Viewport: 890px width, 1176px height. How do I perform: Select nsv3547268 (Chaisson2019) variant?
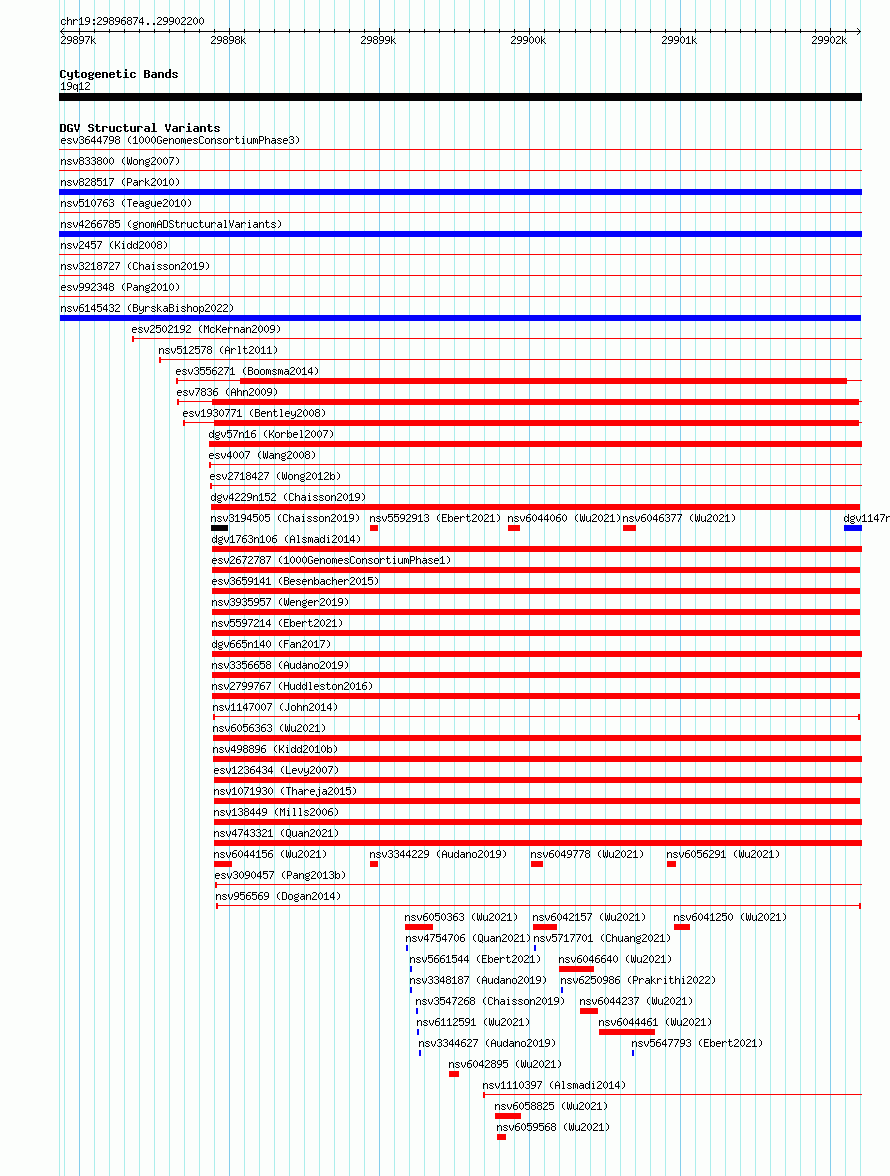pos(490,1001)
